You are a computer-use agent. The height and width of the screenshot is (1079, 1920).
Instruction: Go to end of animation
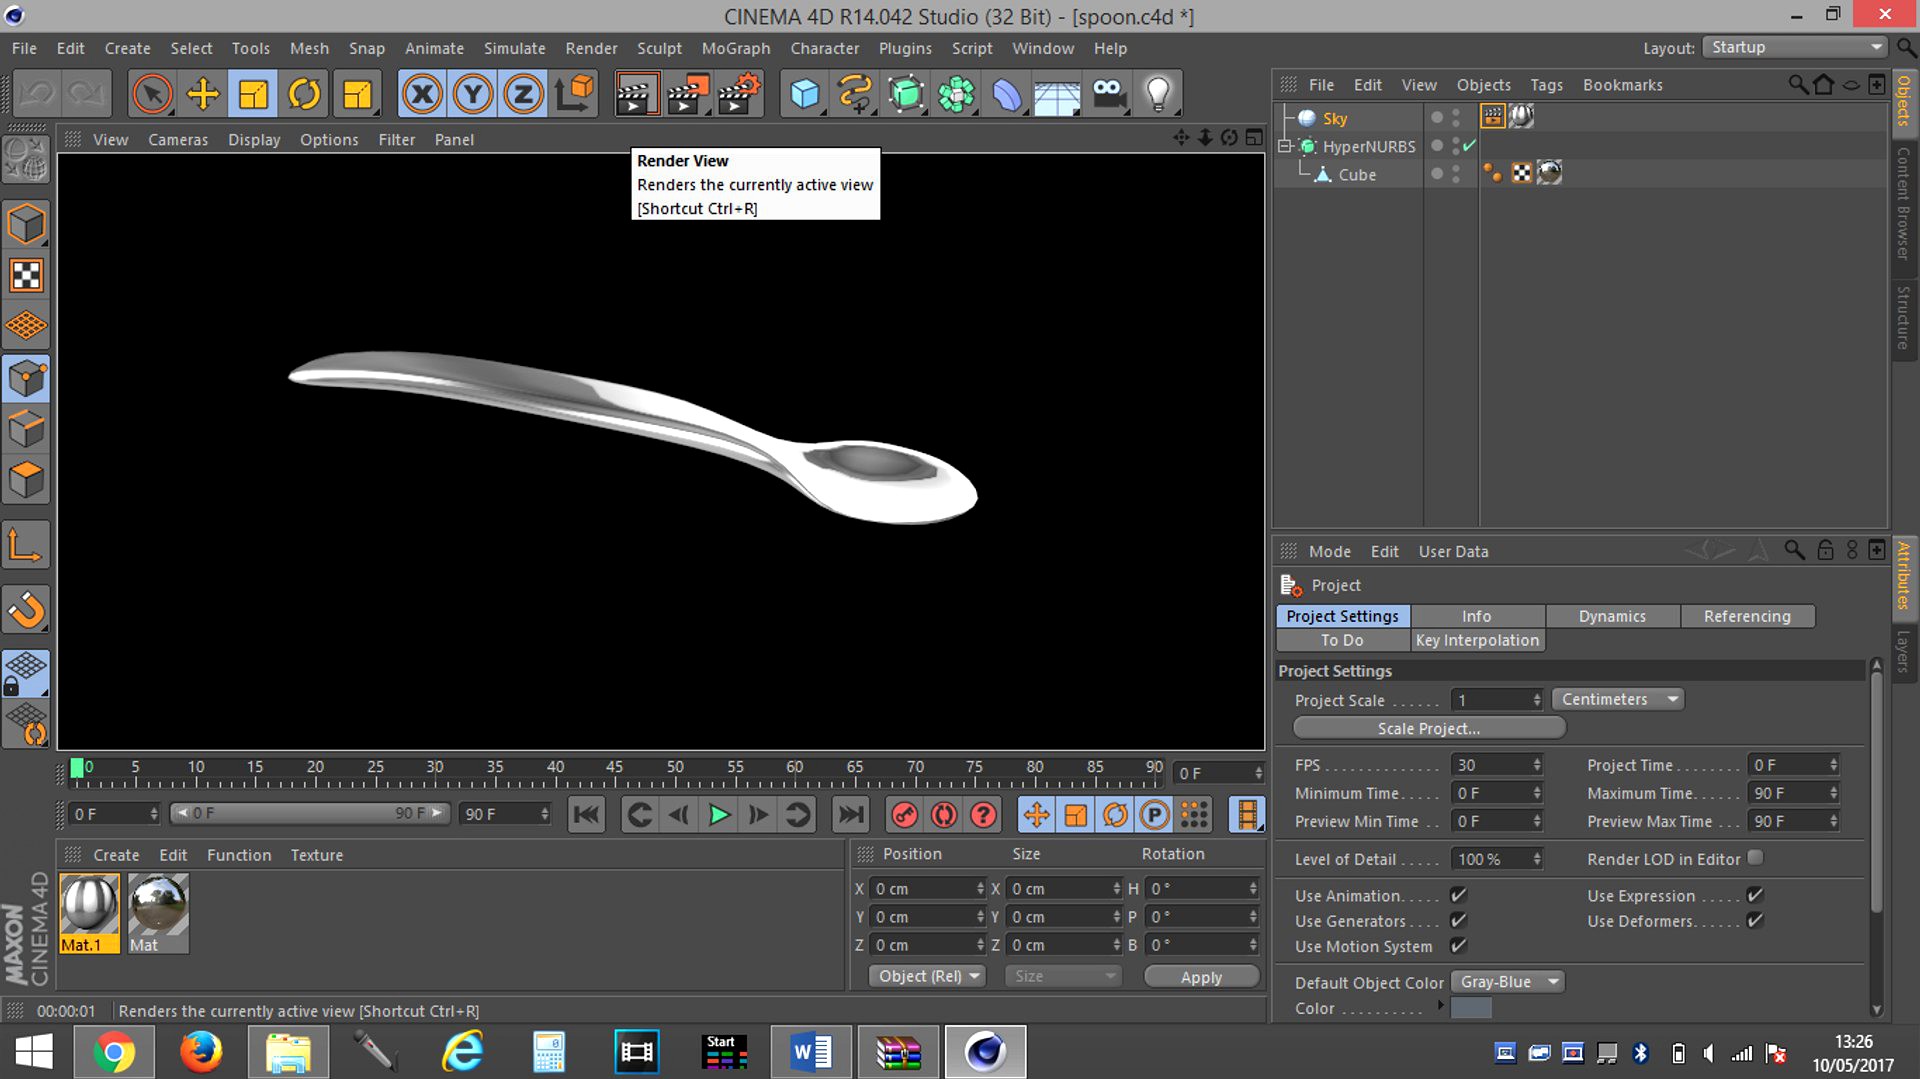(851, 815)
